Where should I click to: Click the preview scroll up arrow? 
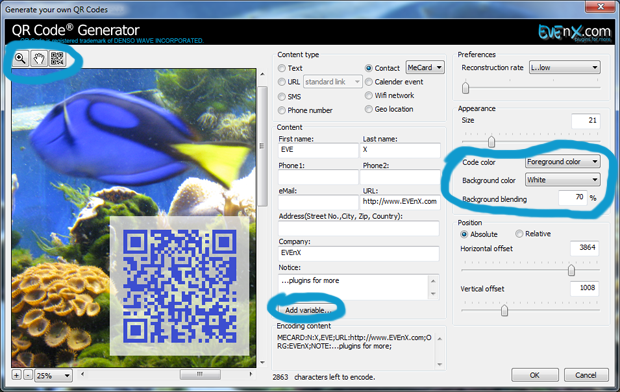[x=262, y=74]
